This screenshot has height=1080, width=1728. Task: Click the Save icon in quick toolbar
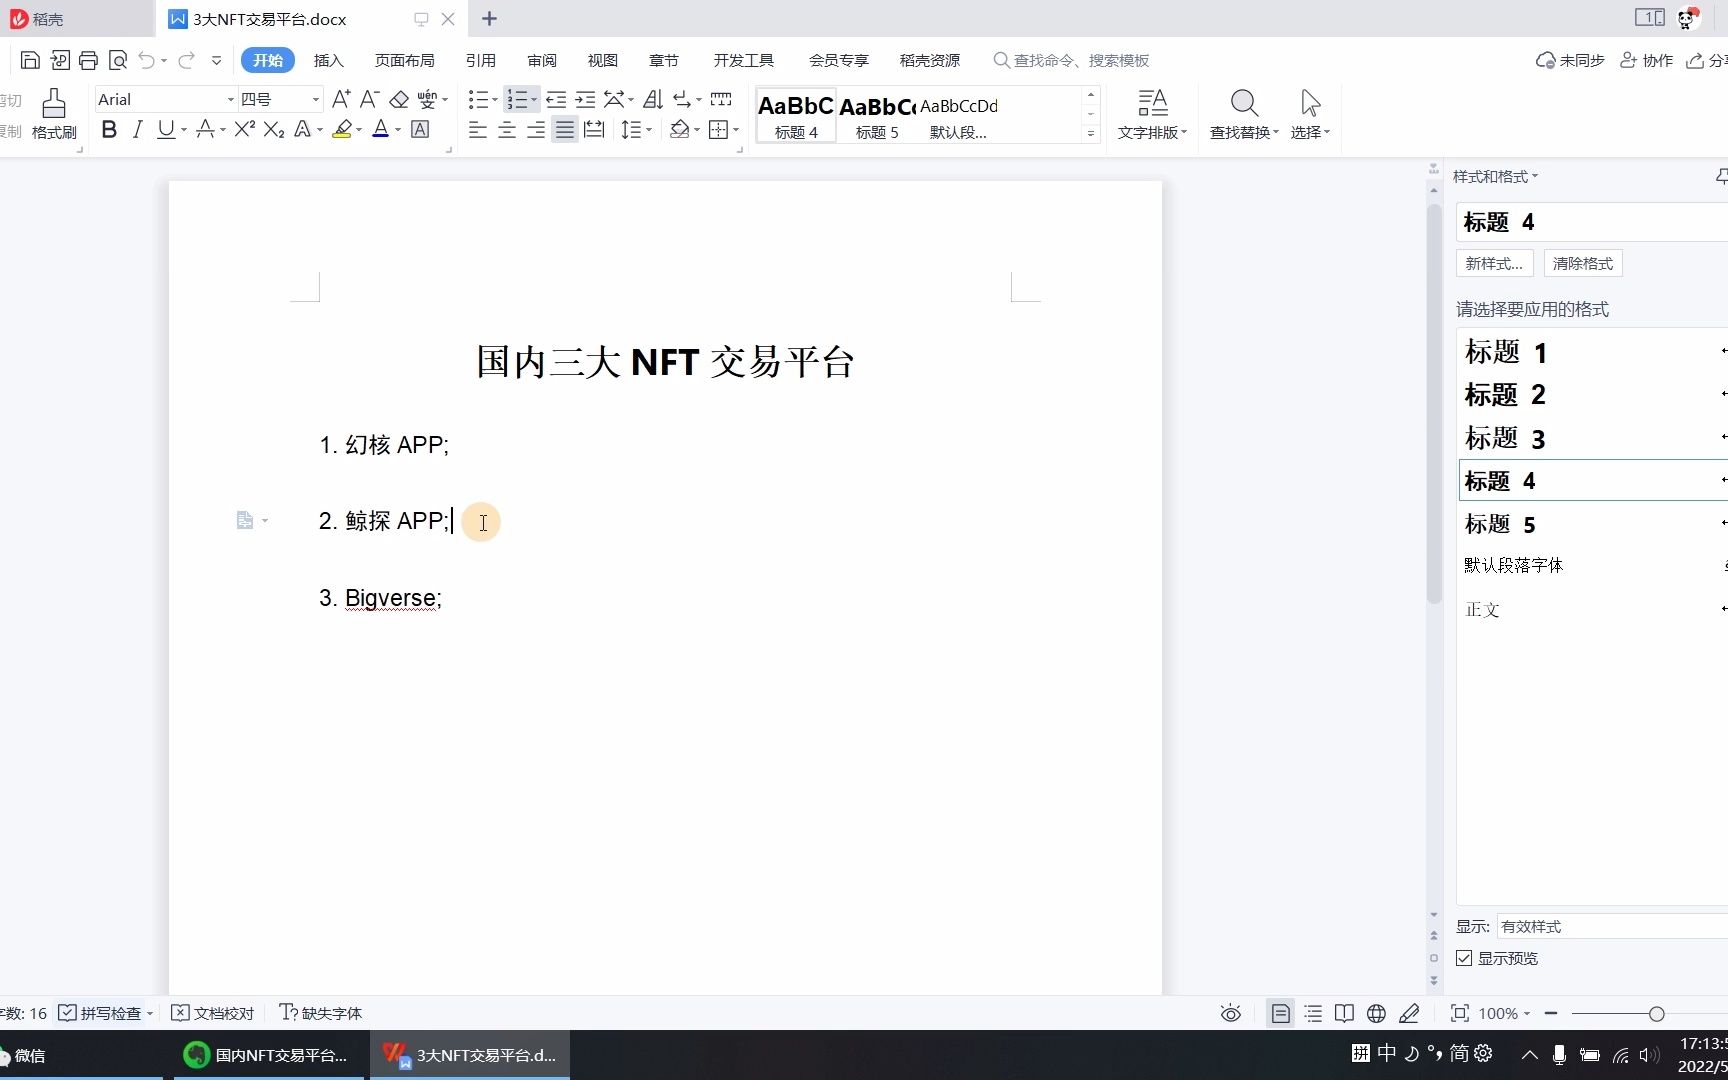coord(30,60)
